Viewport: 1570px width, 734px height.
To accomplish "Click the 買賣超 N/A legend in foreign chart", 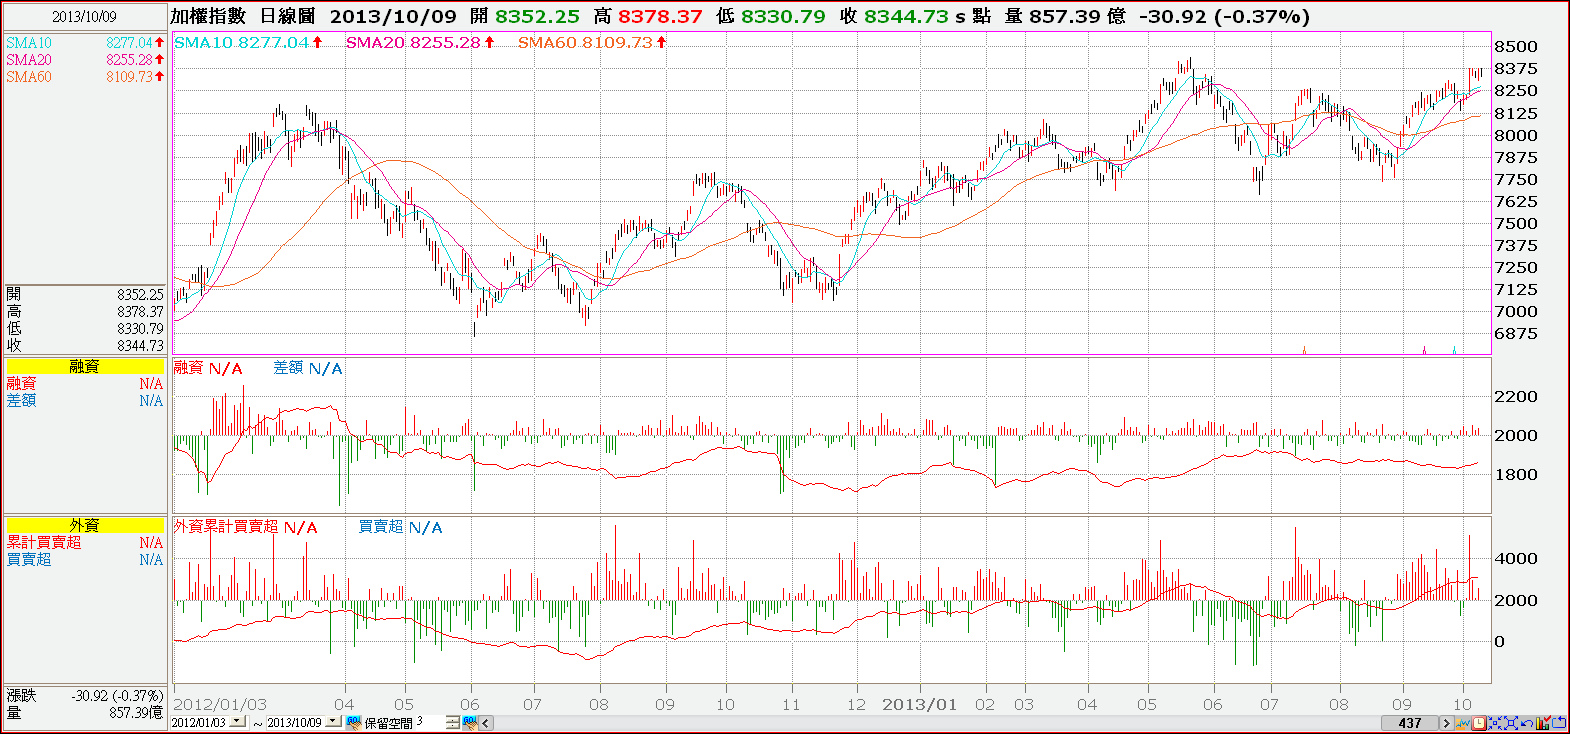I will click(x=400, y=527).
